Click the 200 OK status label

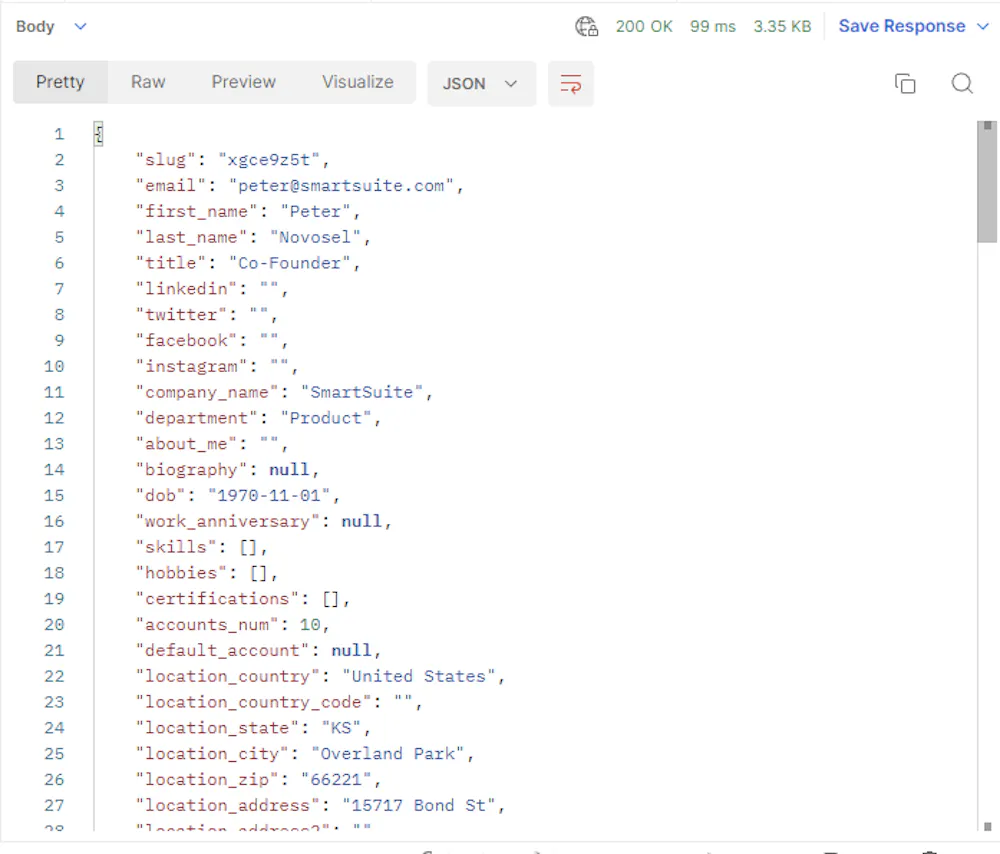point(644,27)
